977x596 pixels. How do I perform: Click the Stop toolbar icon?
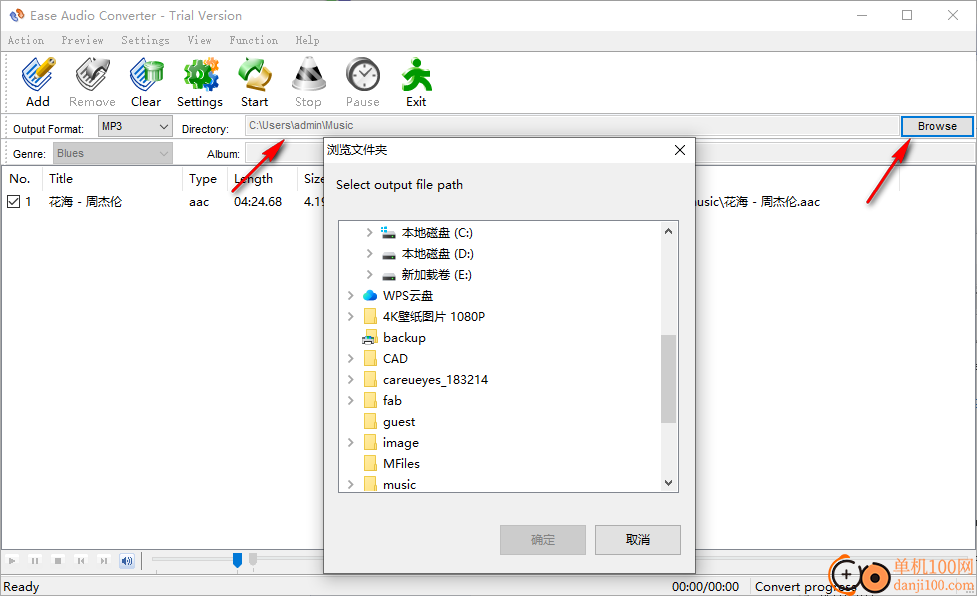pyautogui.click(x=308, y=82)
